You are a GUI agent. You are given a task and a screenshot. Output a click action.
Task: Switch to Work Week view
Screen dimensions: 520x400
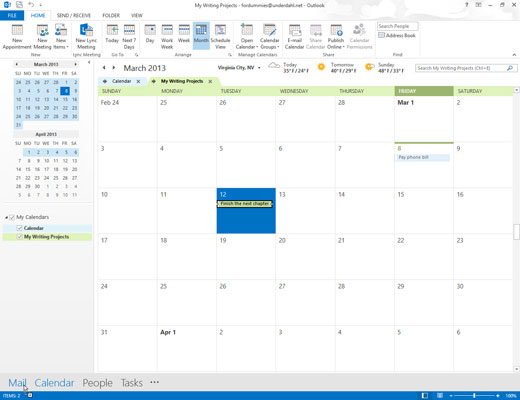coord(167,37)
